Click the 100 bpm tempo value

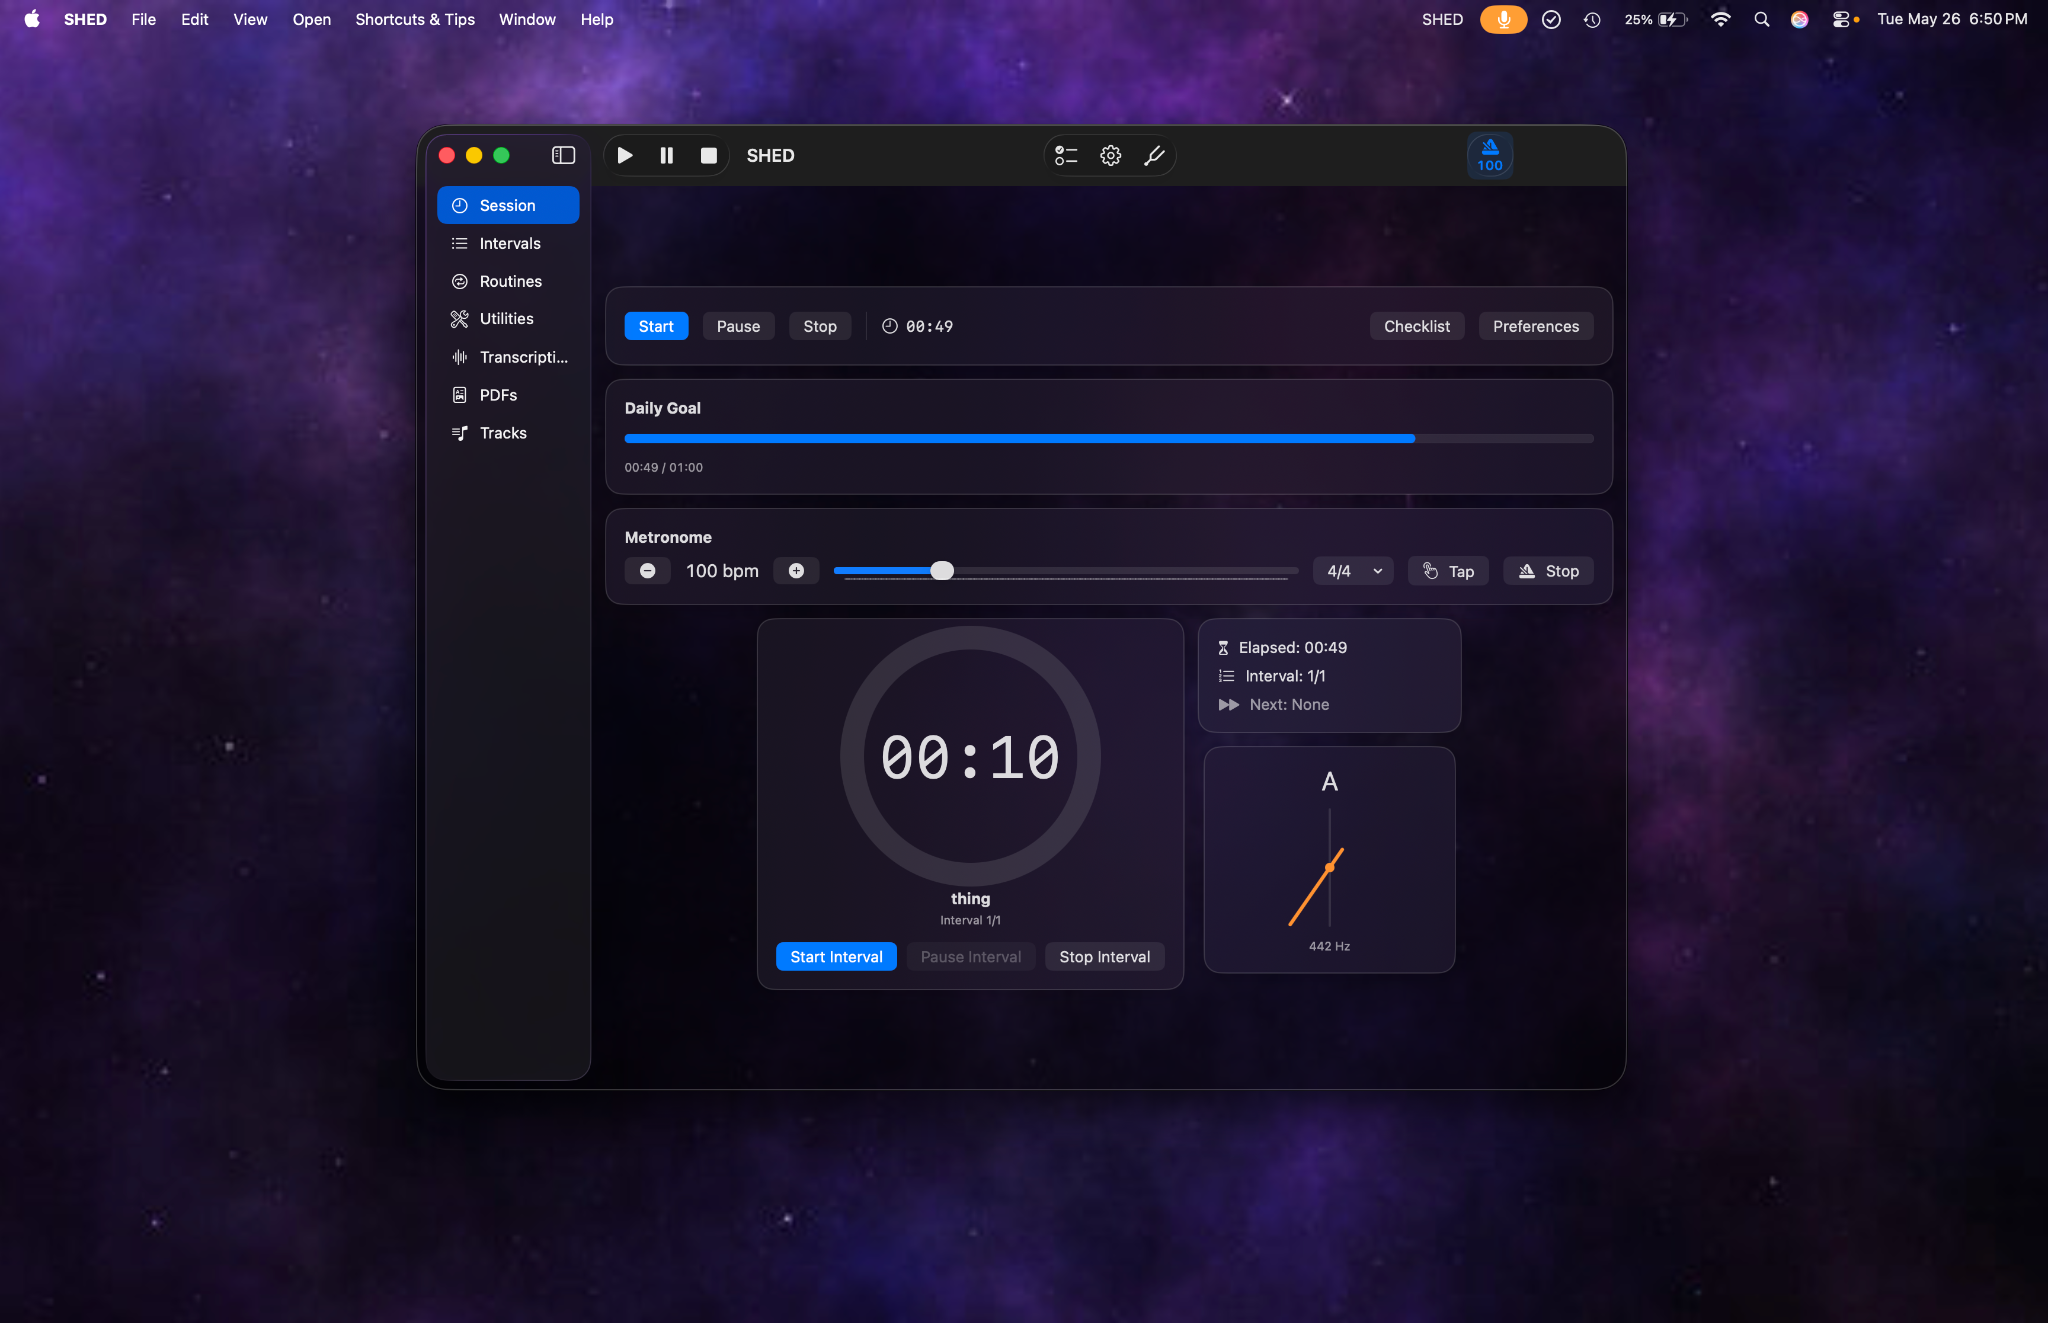(x=722, y=571)
